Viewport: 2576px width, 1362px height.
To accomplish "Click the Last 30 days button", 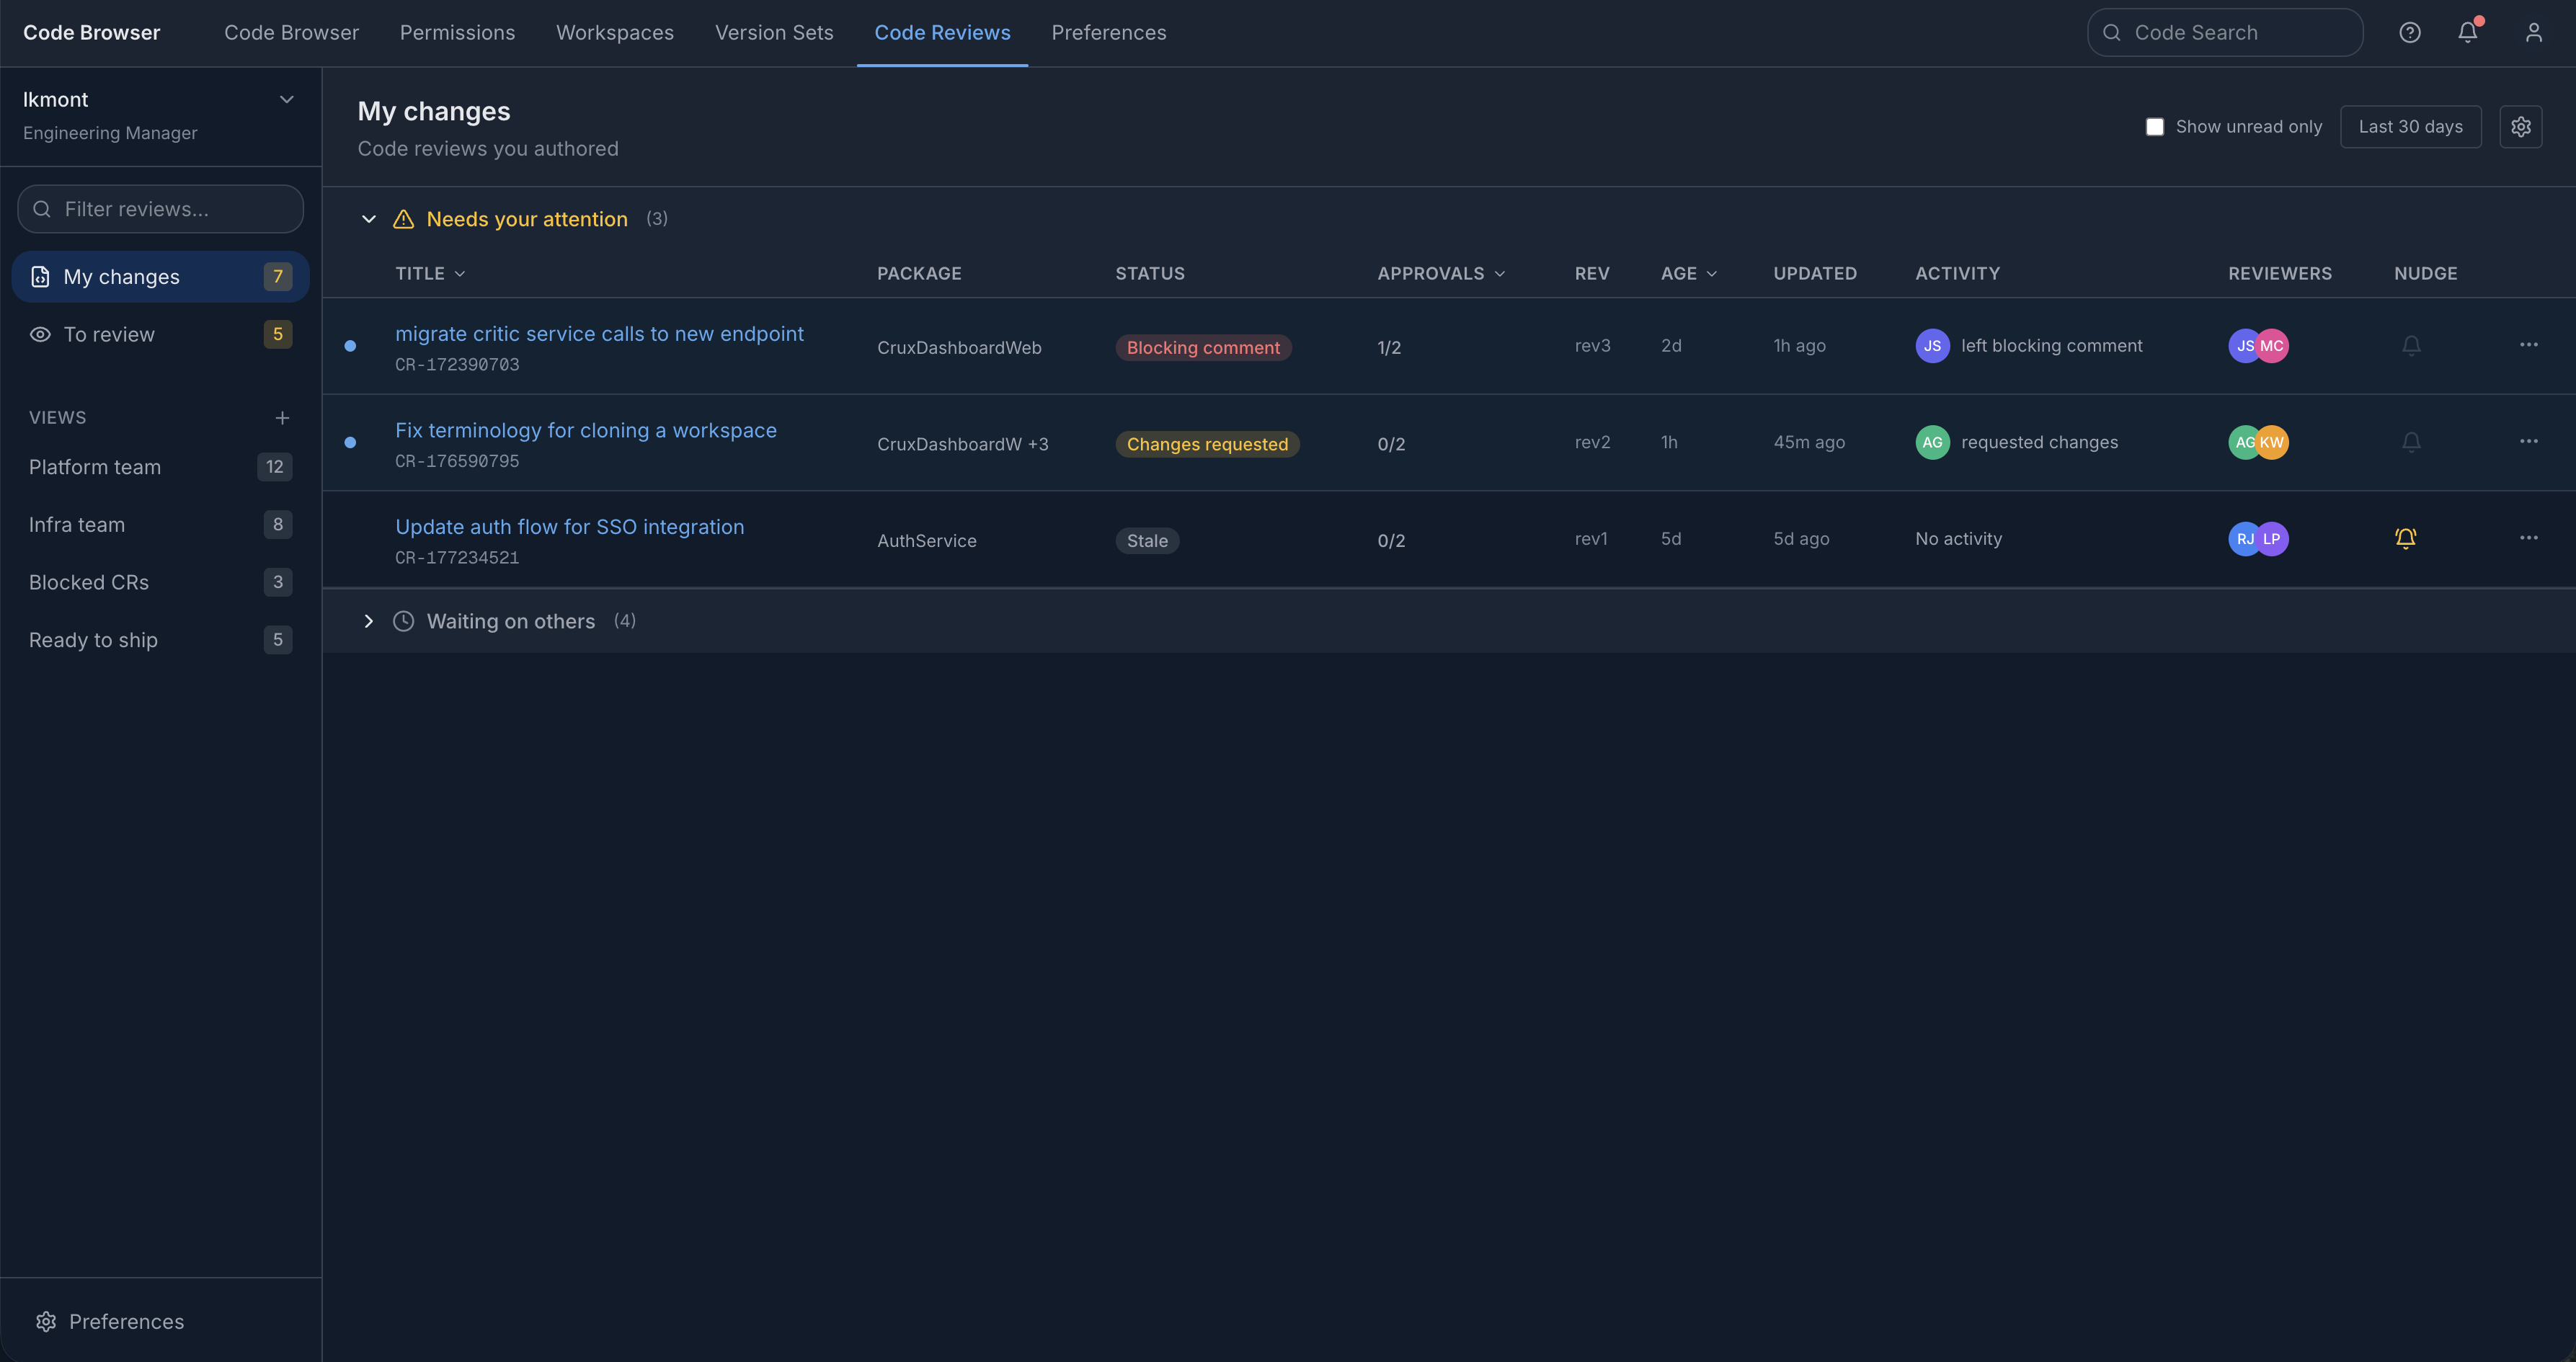I will (2410, 126).
